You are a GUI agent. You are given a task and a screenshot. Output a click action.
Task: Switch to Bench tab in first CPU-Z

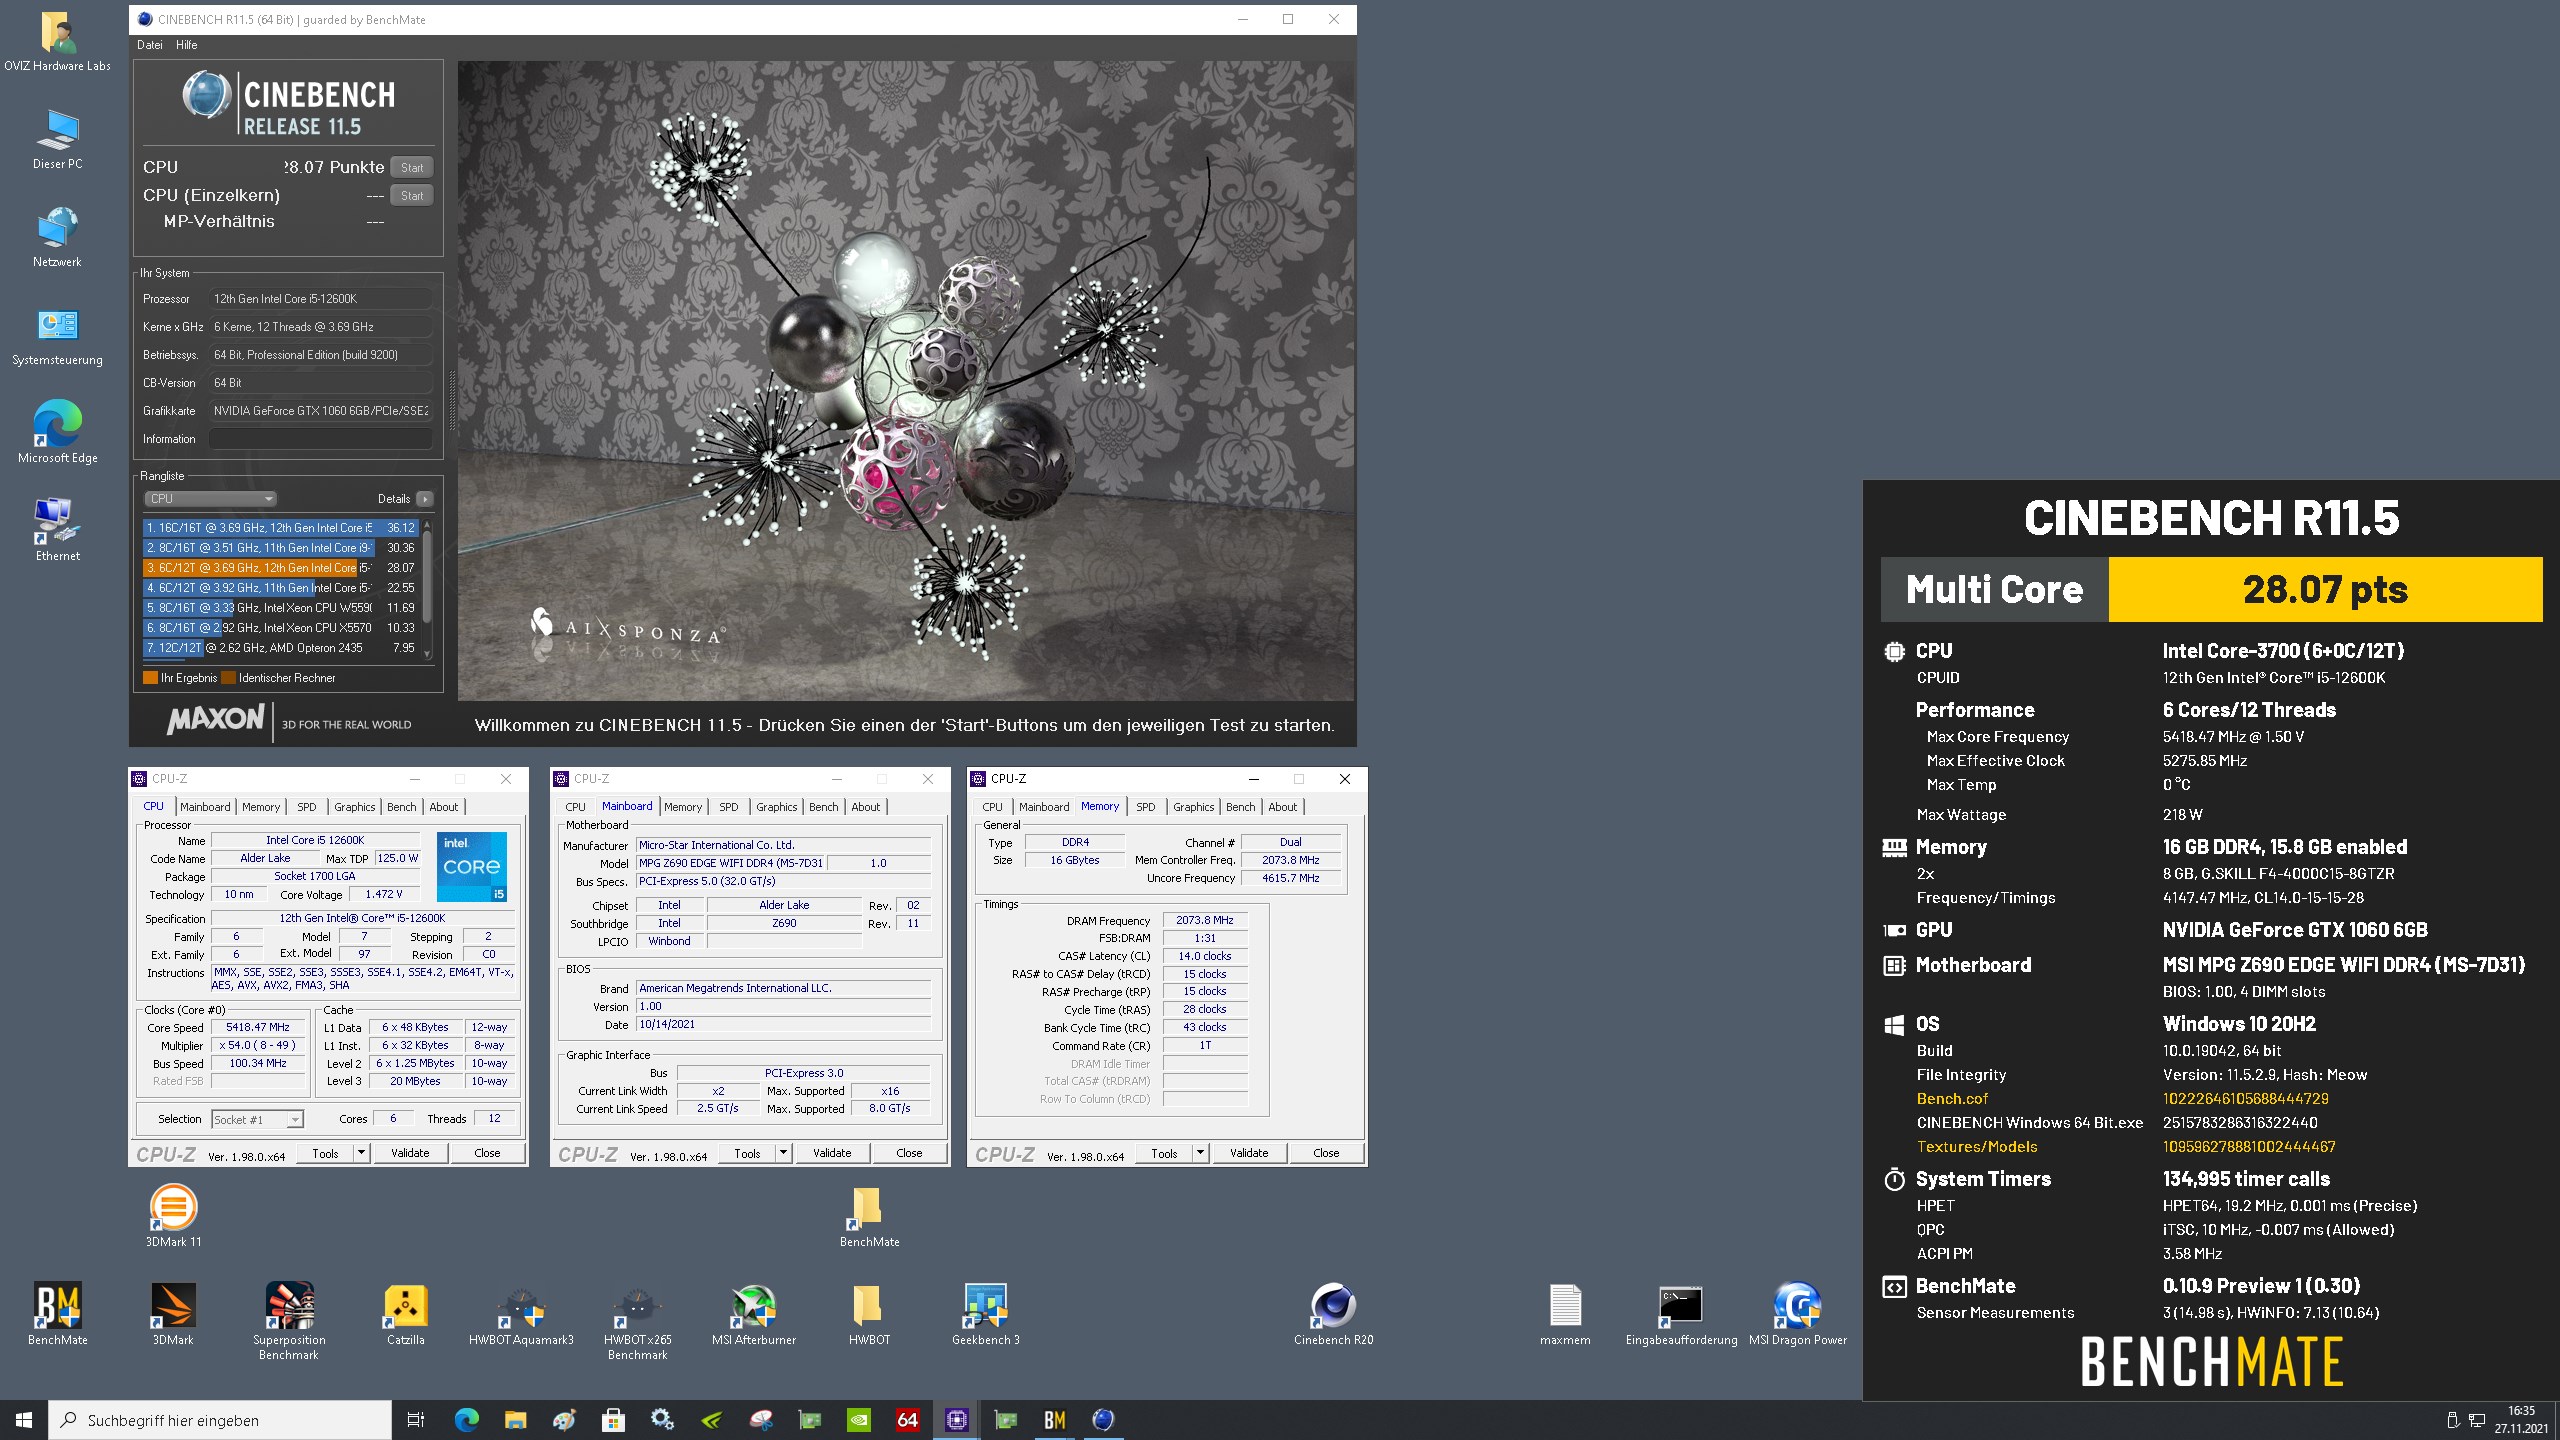point(401,806)
